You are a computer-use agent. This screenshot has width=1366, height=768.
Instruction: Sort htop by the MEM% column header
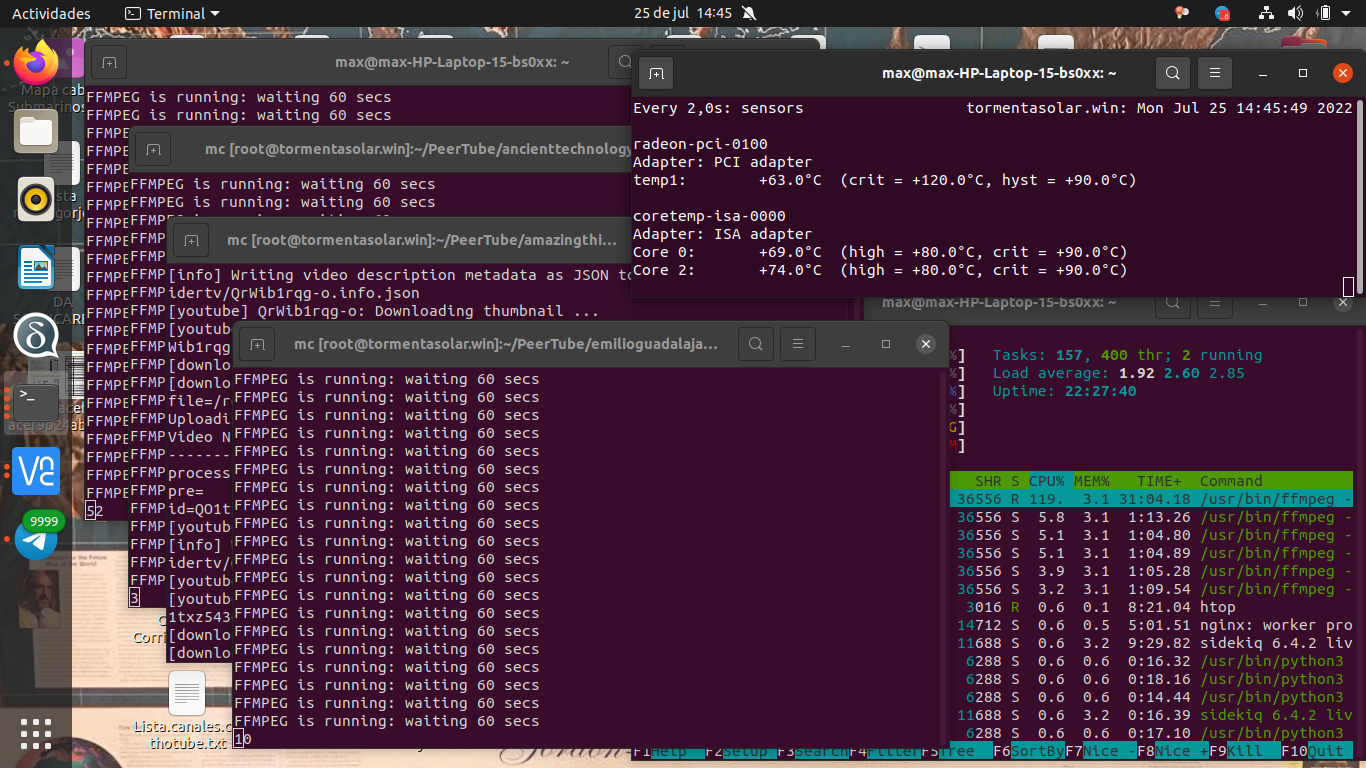tap(1091, 481)
